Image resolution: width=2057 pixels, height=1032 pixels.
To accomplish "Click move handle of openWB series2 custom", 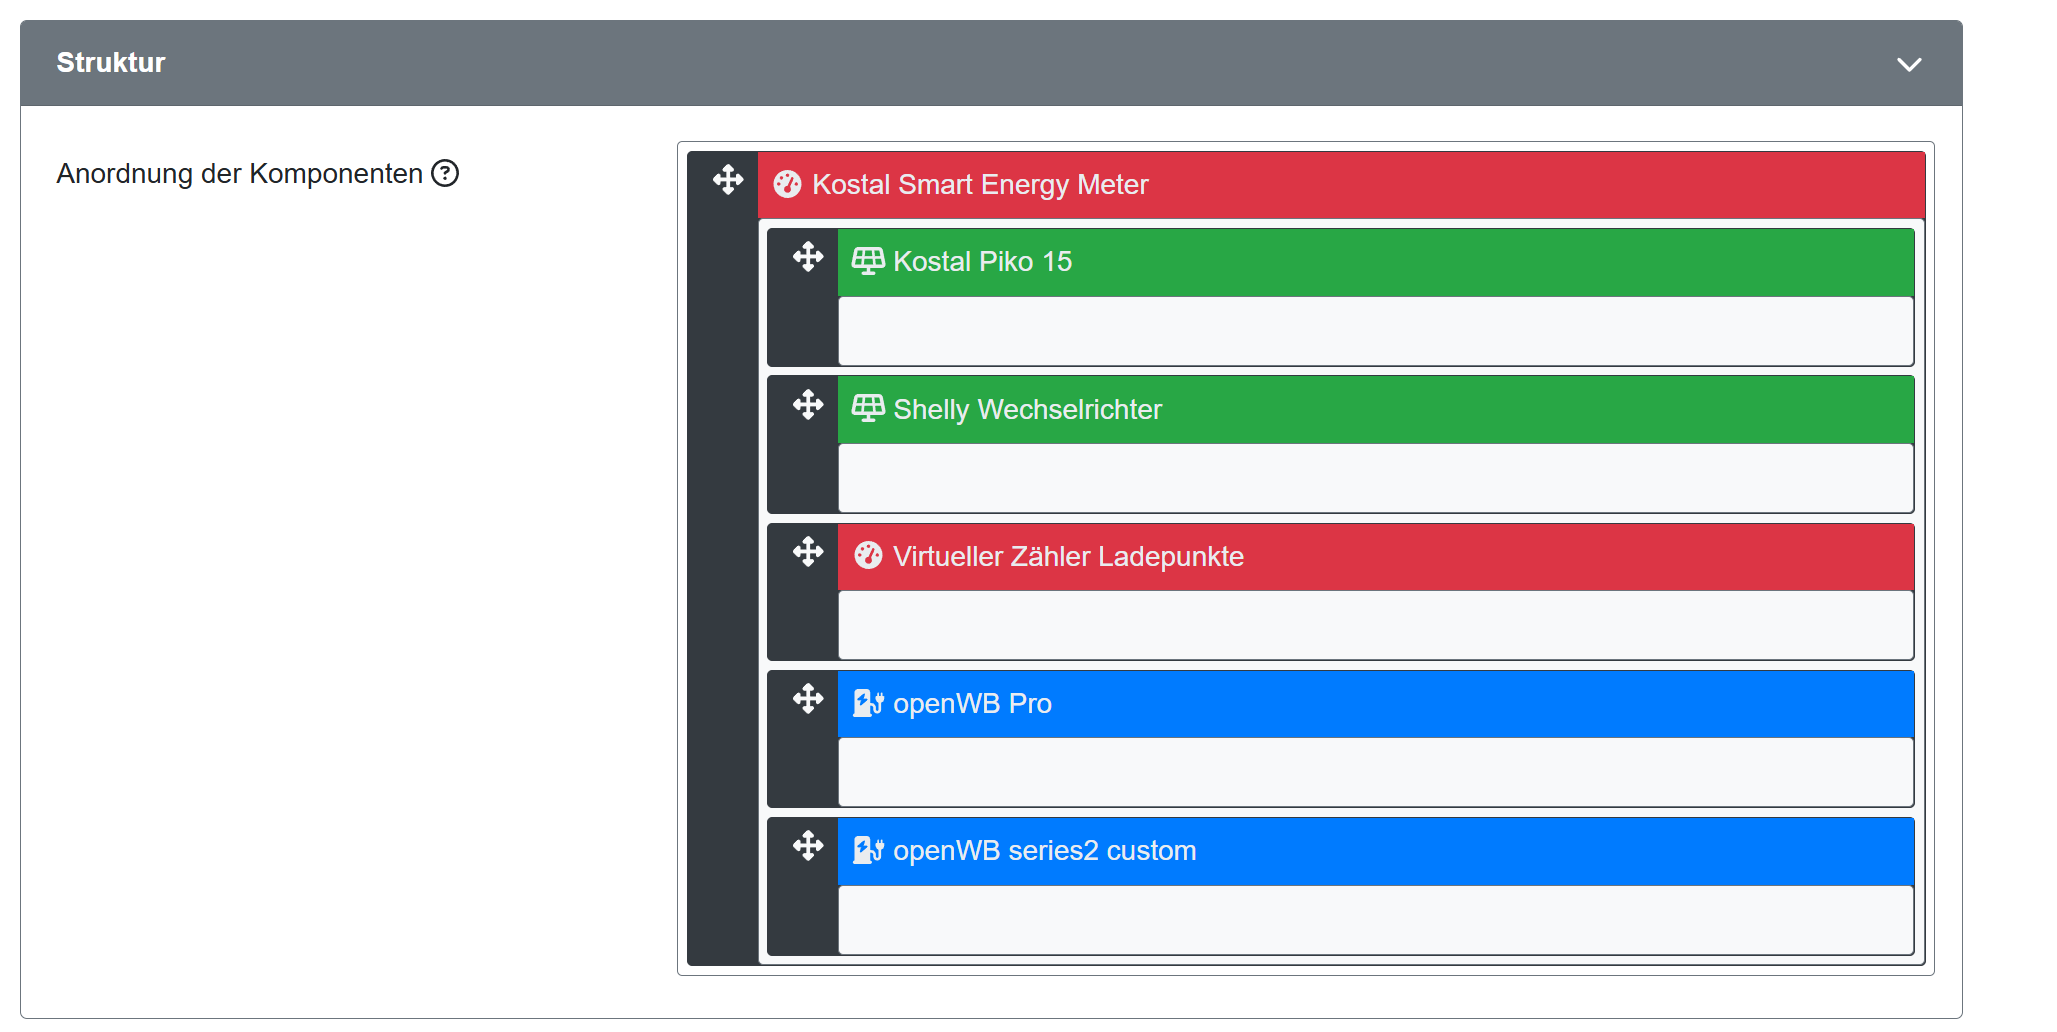I will (x=808, y=846).
